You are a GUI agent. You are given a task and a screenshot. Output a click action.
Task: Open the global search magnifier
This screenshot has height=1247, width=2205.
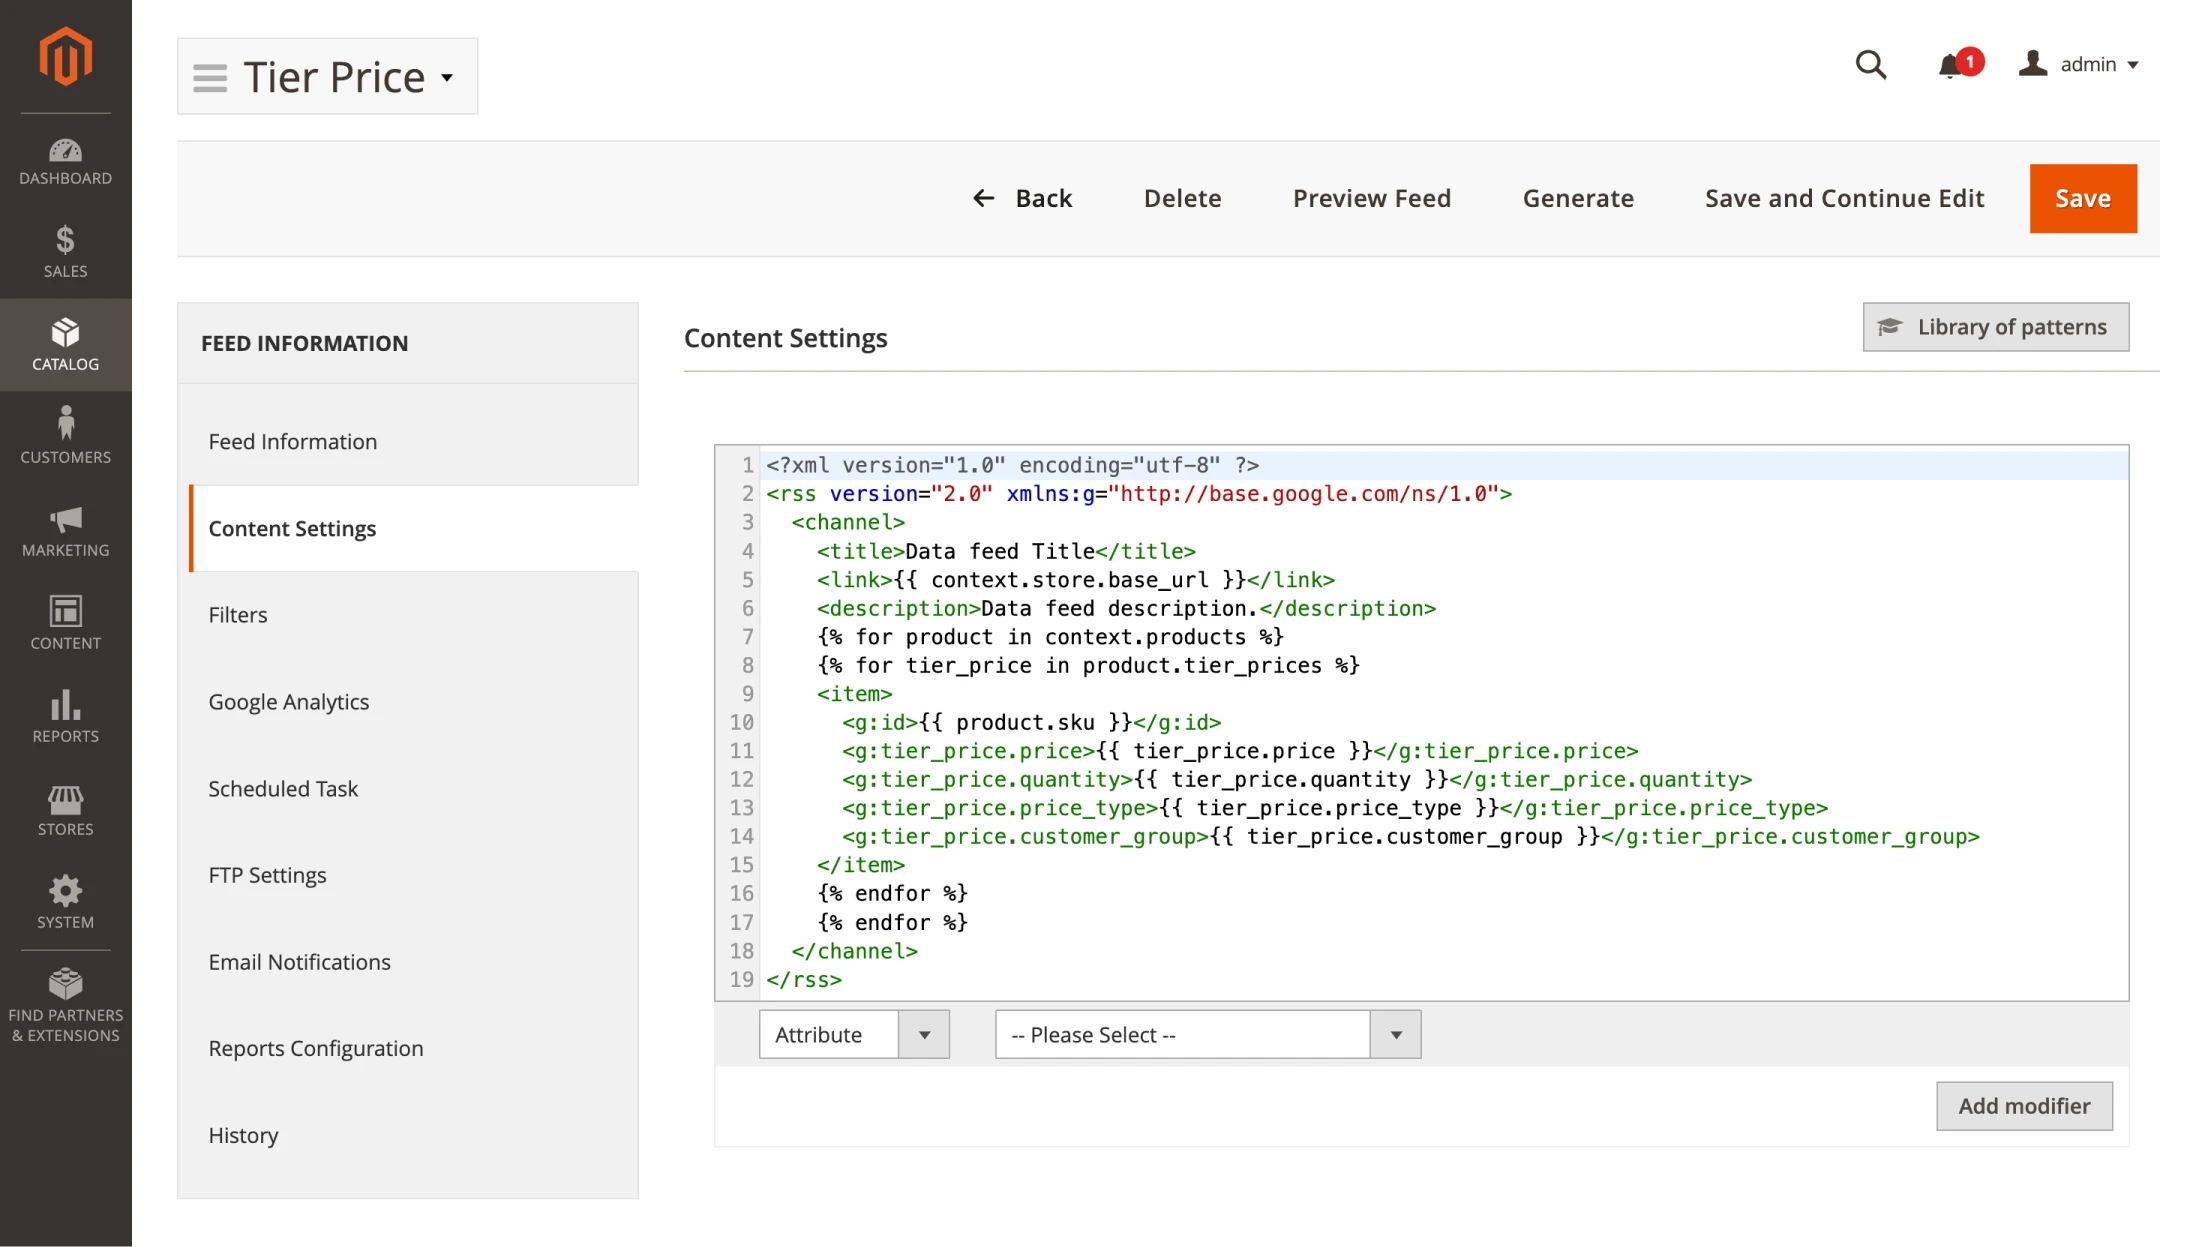pyautogui.click(x=1871, y=64)
